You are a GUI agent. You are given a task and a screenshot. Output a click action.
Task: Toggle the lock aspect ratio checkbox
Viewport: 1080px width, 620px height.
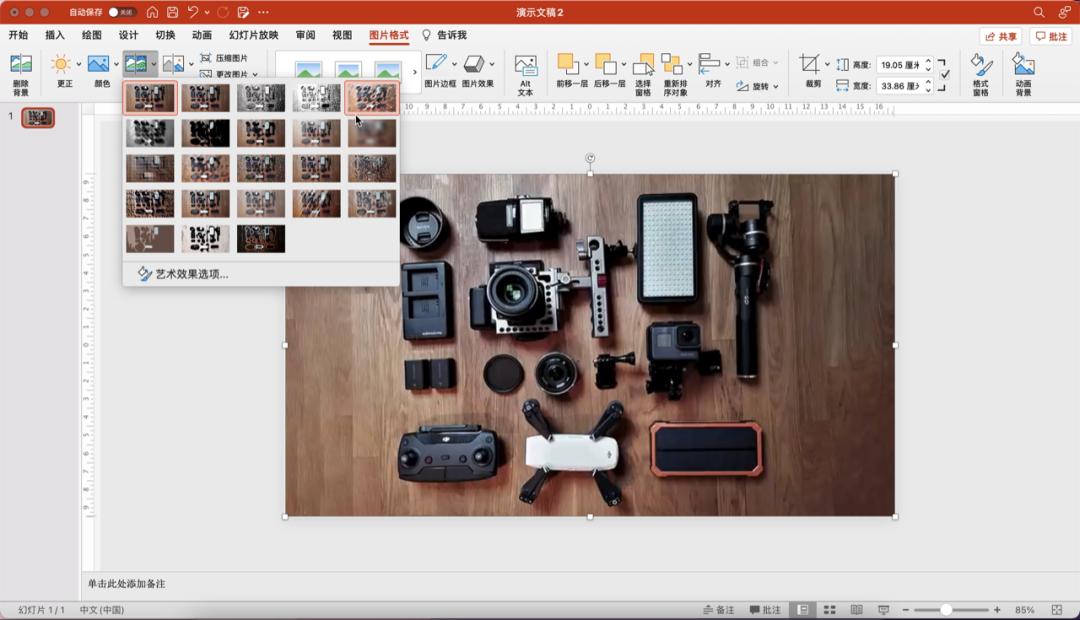tap(945, 74)
